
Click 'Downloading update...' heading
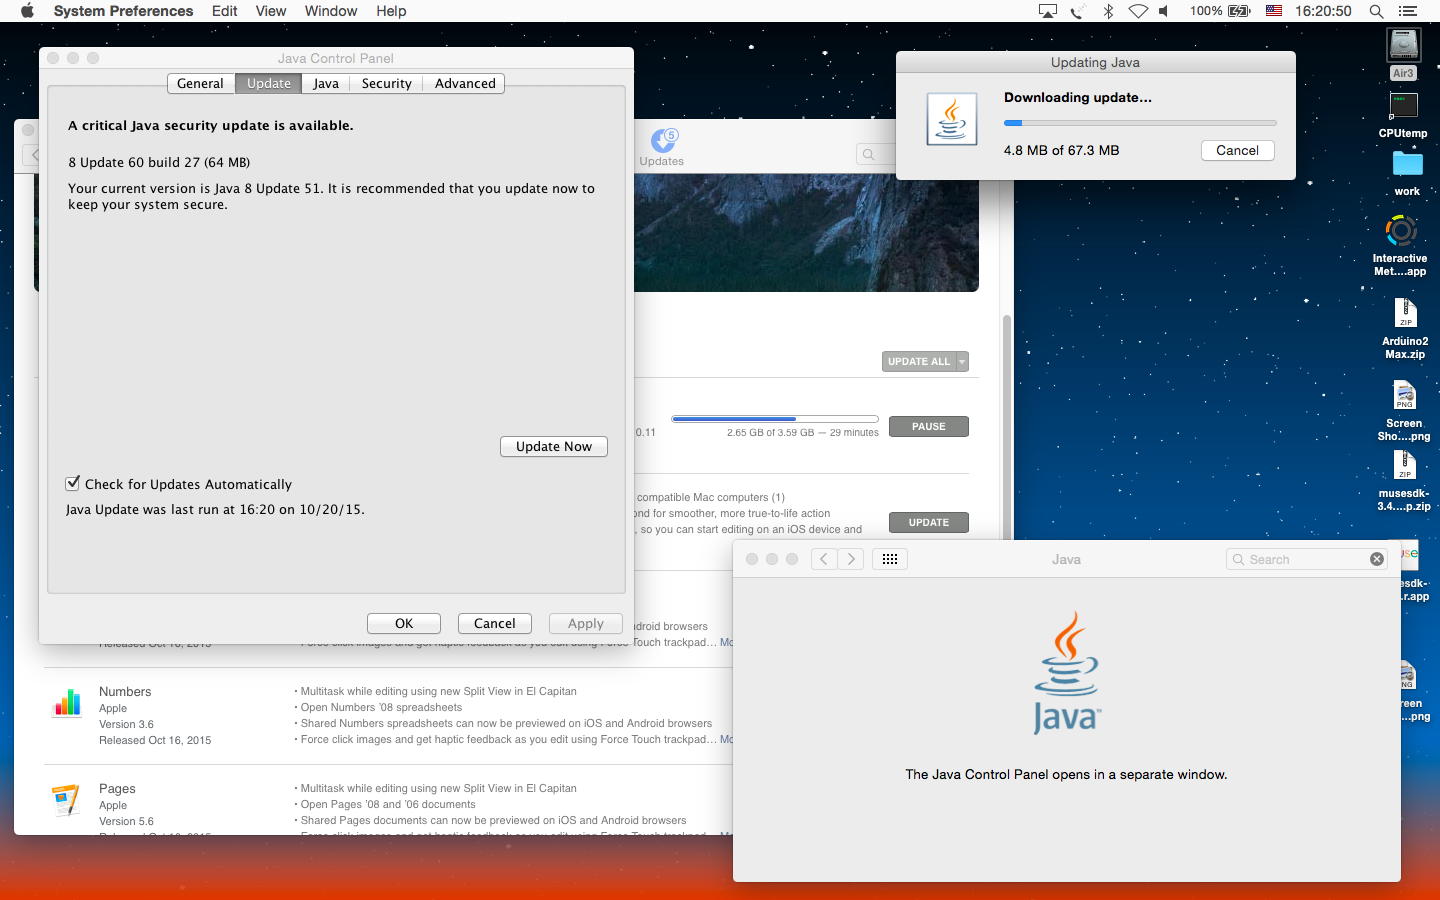tap(1078, 97)
